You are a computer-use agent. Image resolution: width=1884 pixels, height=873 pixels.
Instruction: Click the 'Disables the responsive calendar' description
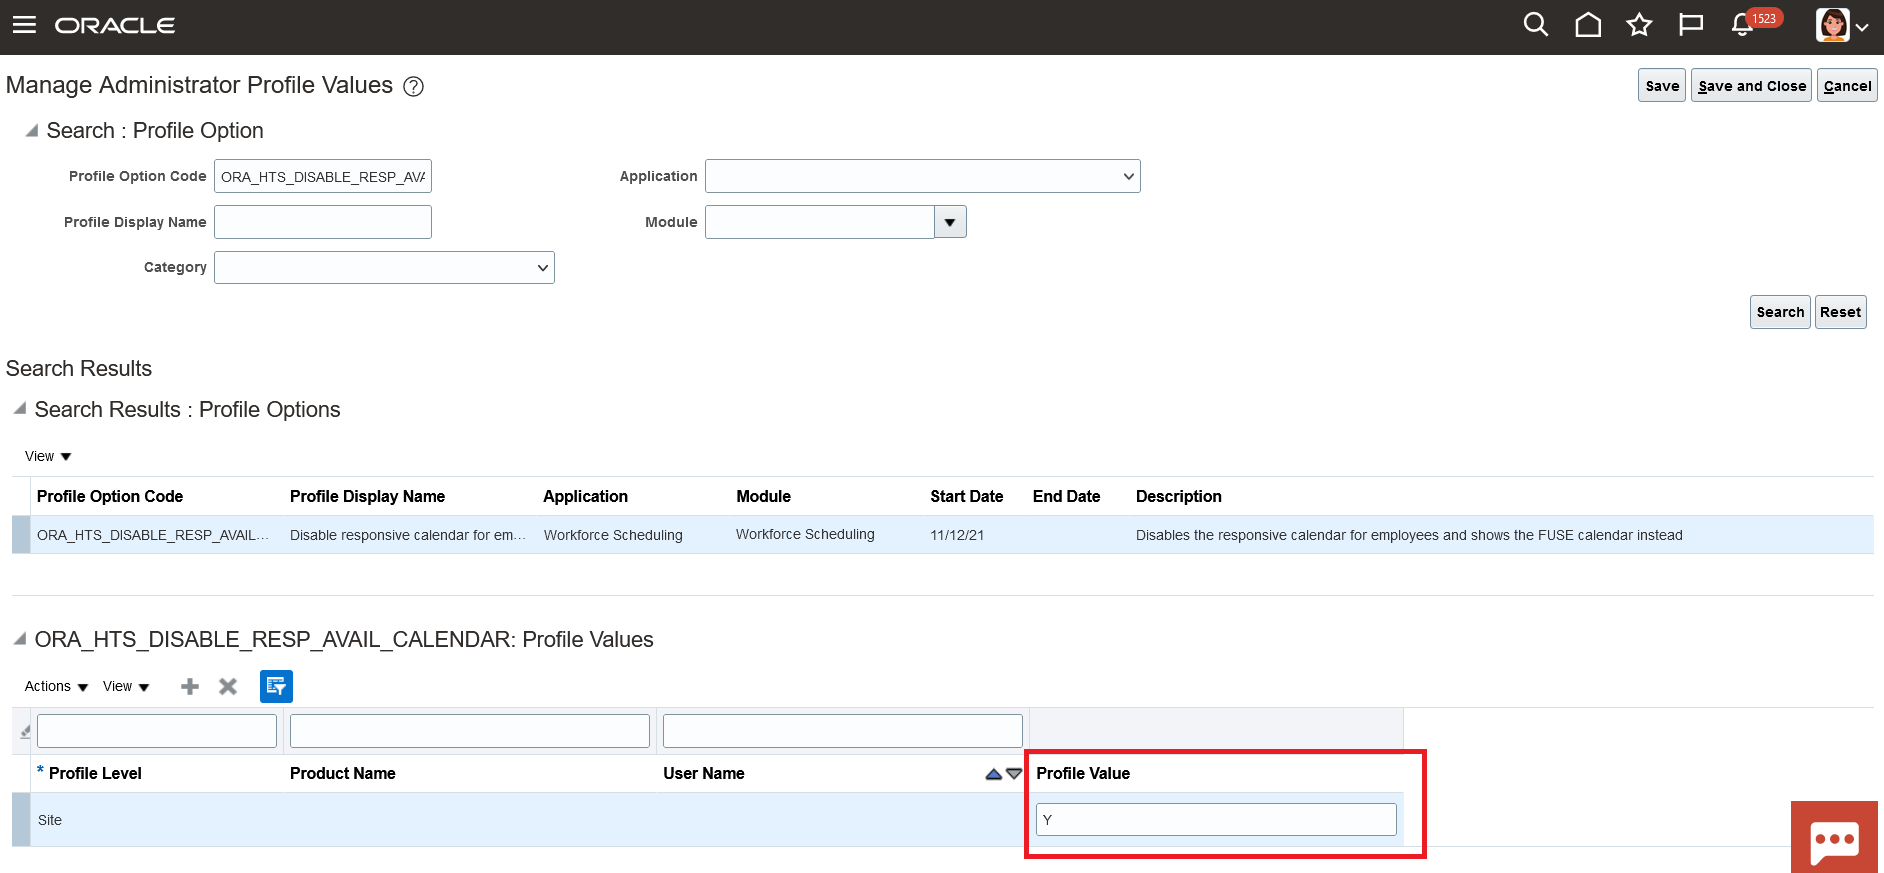1409,535
